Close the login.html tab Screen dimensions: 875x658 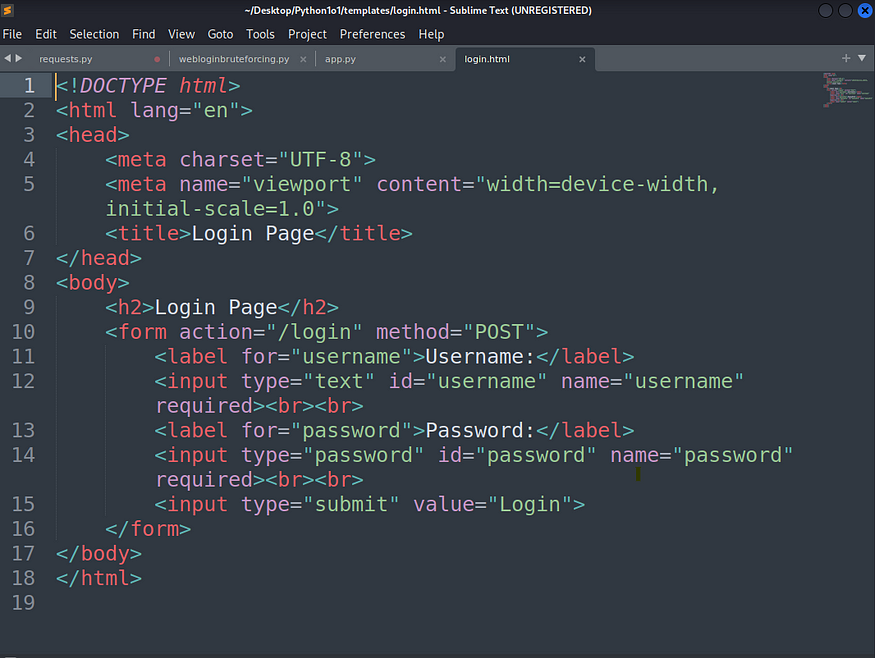[582, 59]
